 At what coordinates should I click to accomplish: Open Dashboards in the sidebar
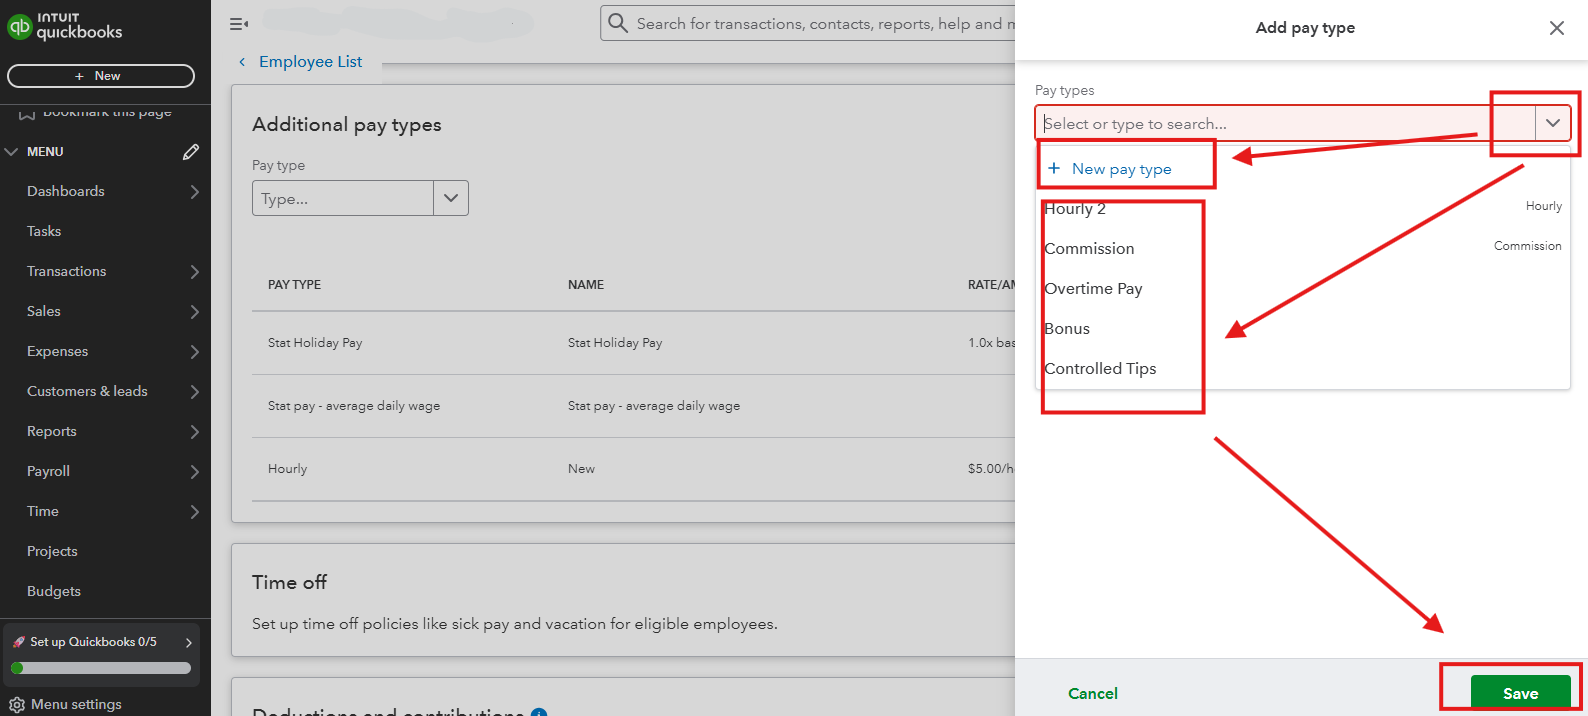point(66,191)
